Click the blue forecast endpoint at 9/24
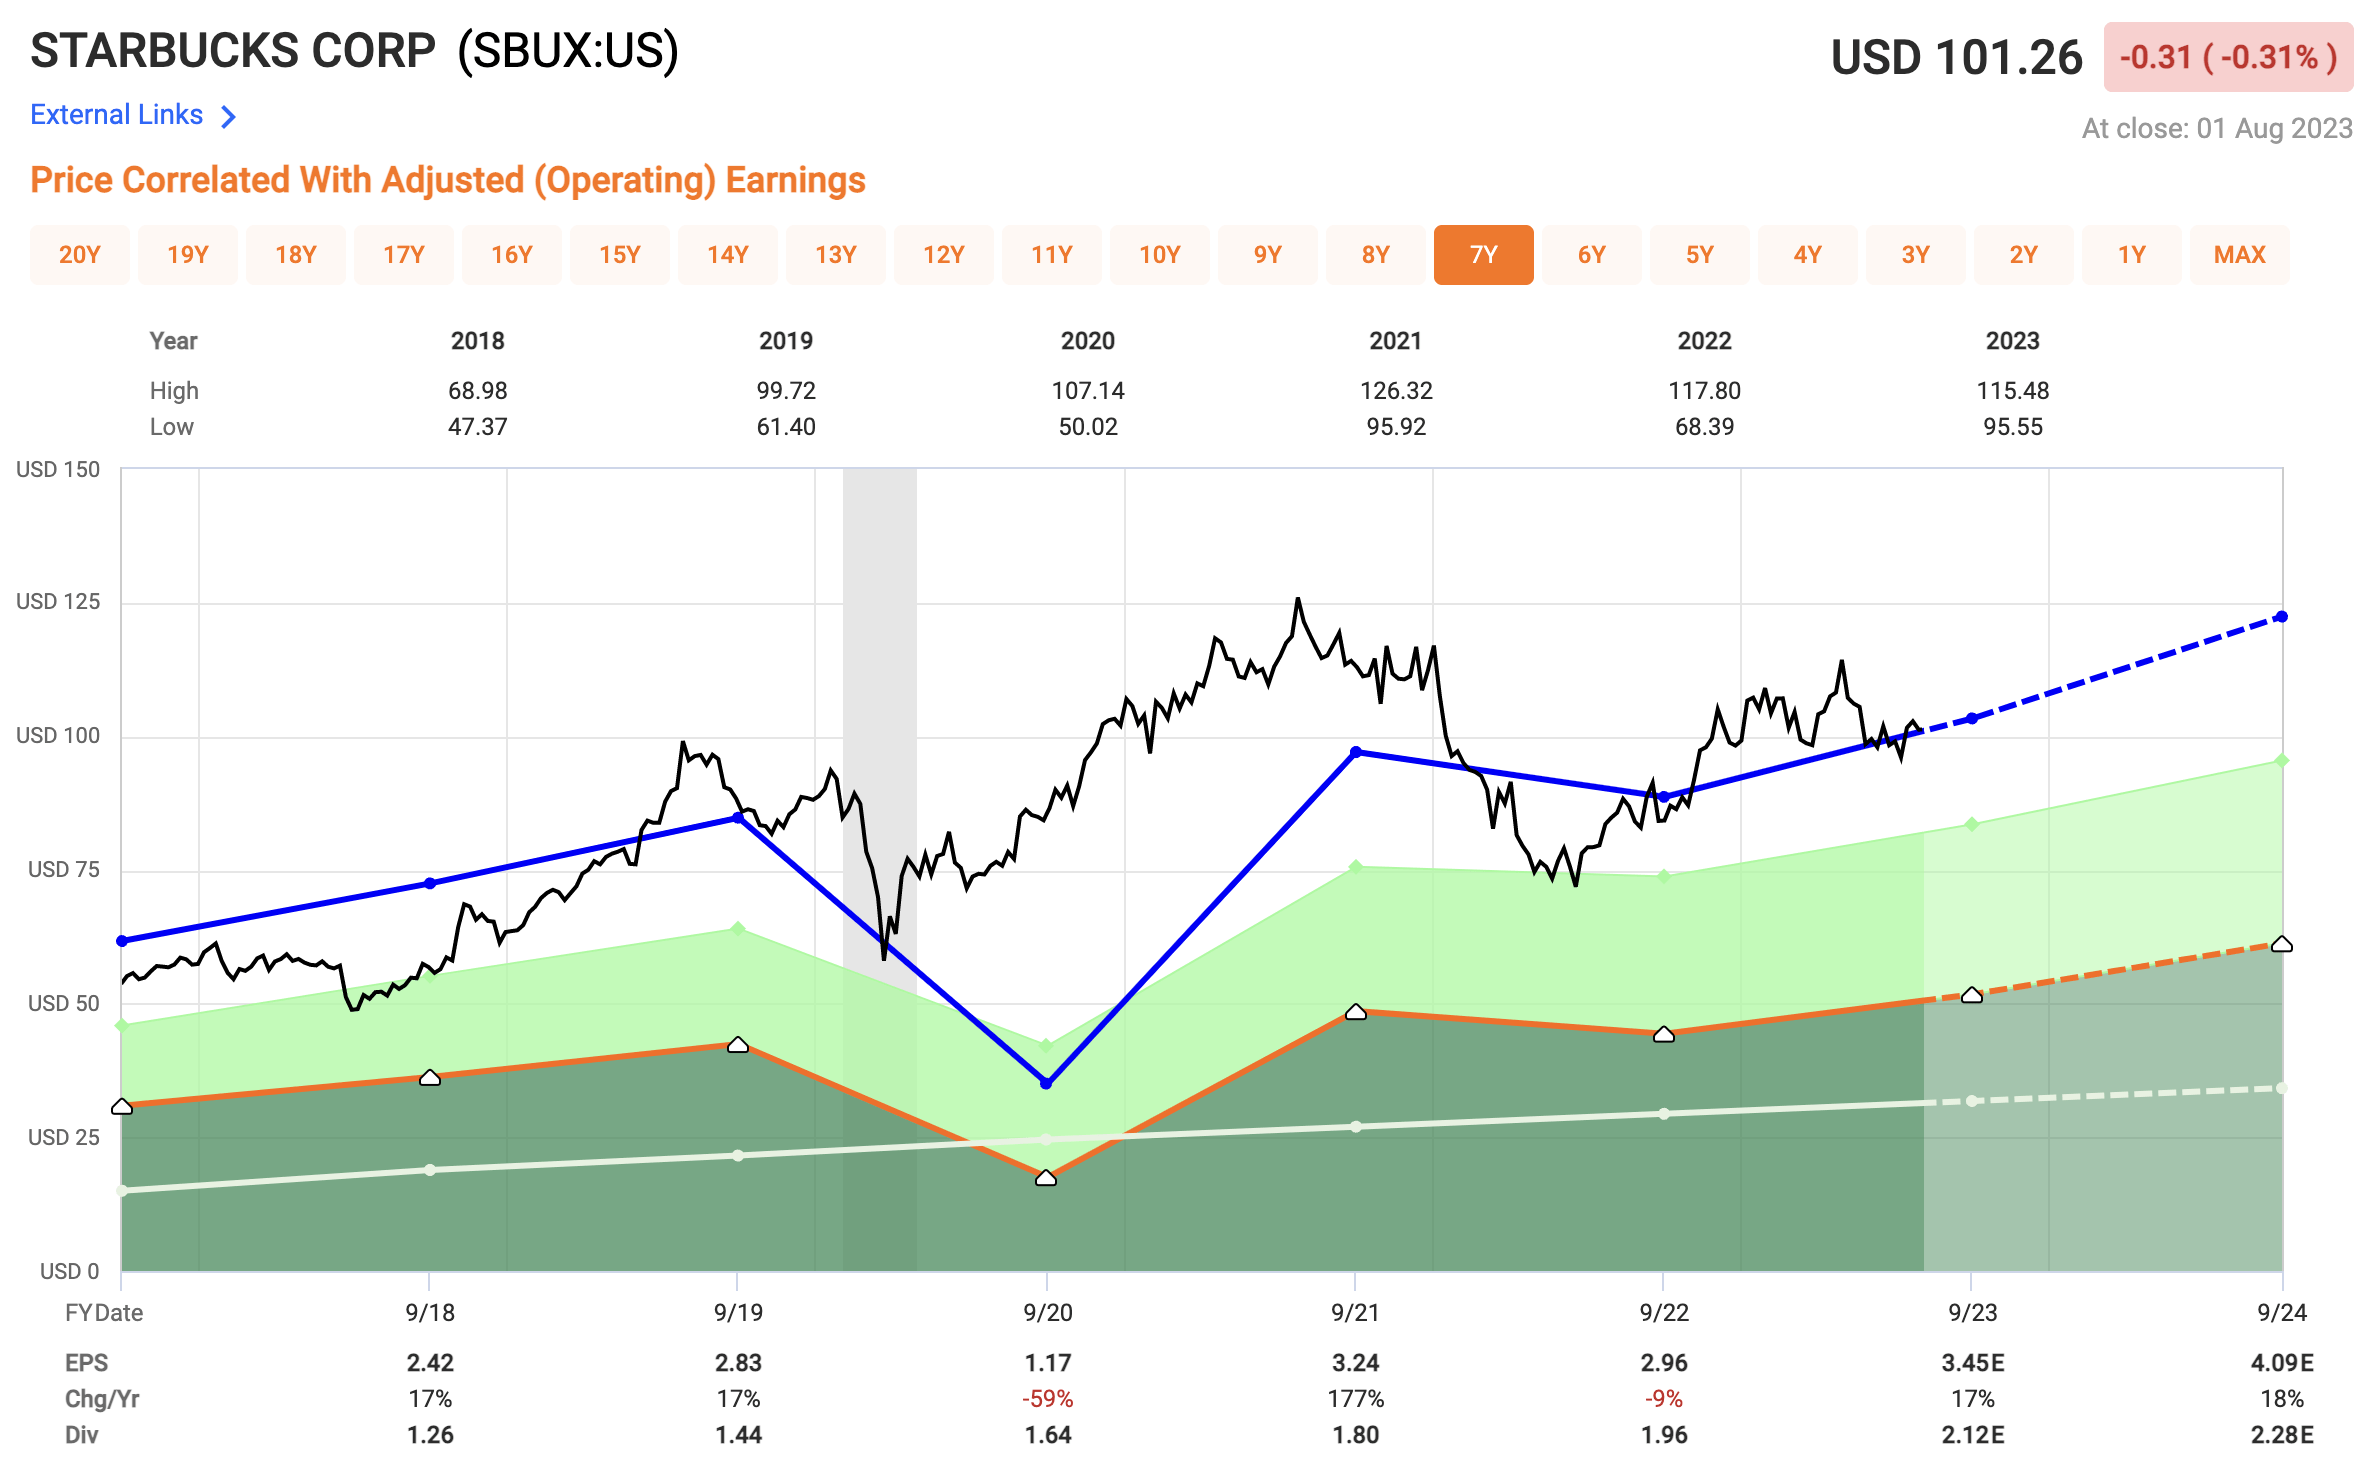The image size is (2372, 1462). (x=2281, y=617)
